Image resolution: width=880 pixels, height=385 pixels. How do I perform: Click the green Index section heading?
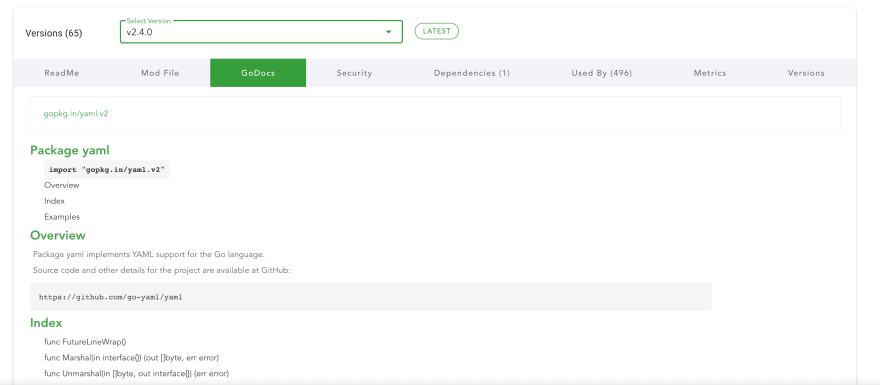(46, 323)
